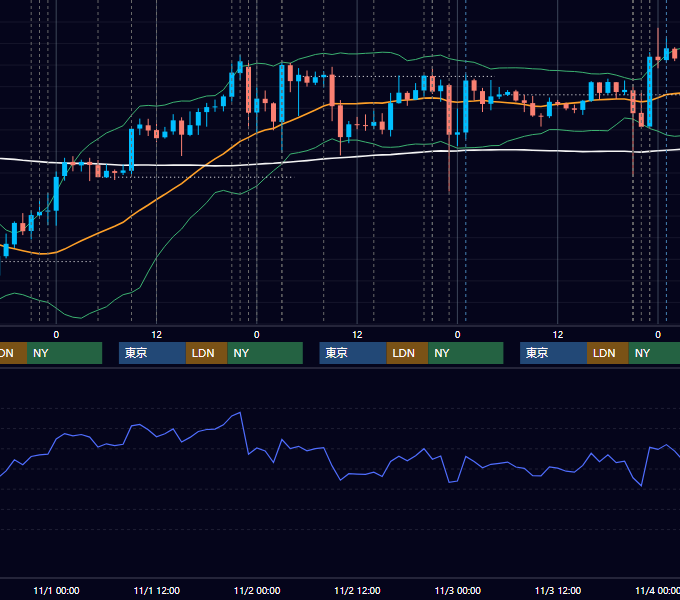Click NY session block under the 11/2 0-hour mark
Viewport: 680px width, 600px height.
pos(265,353)
